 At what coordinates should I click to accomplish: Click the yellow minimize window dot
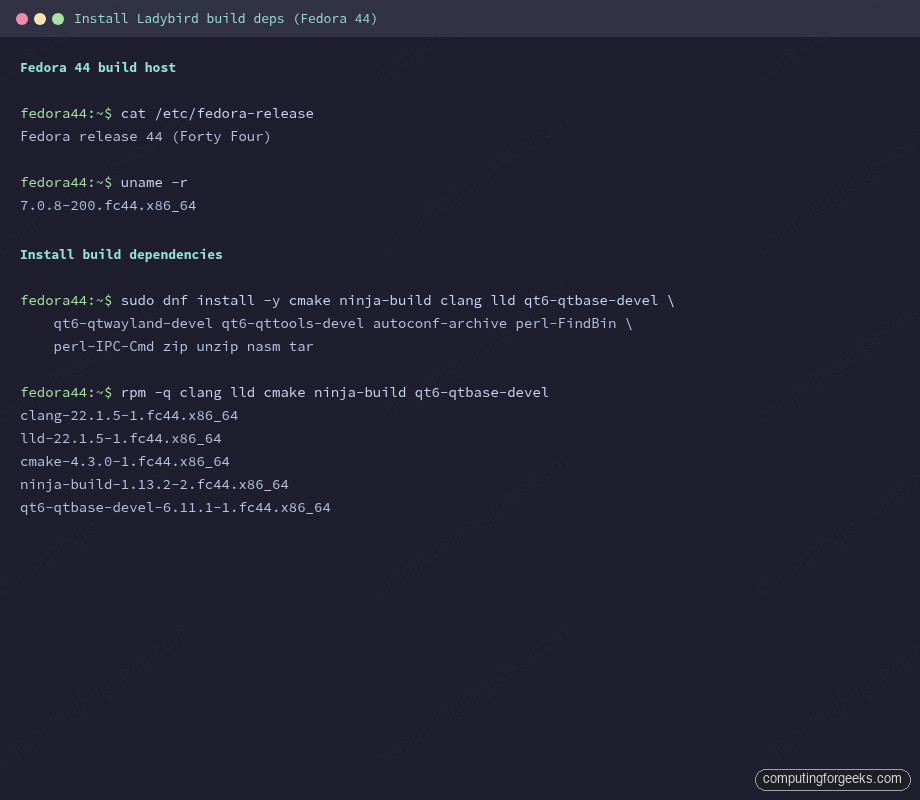point(40,19)
